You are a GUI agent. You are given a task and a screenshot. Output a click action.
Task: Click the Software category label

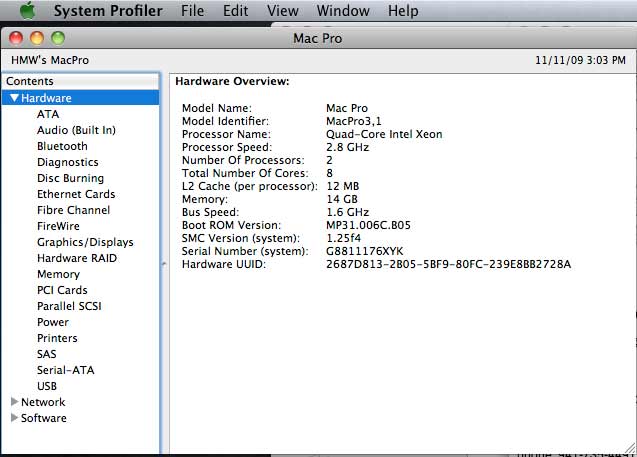43,418
